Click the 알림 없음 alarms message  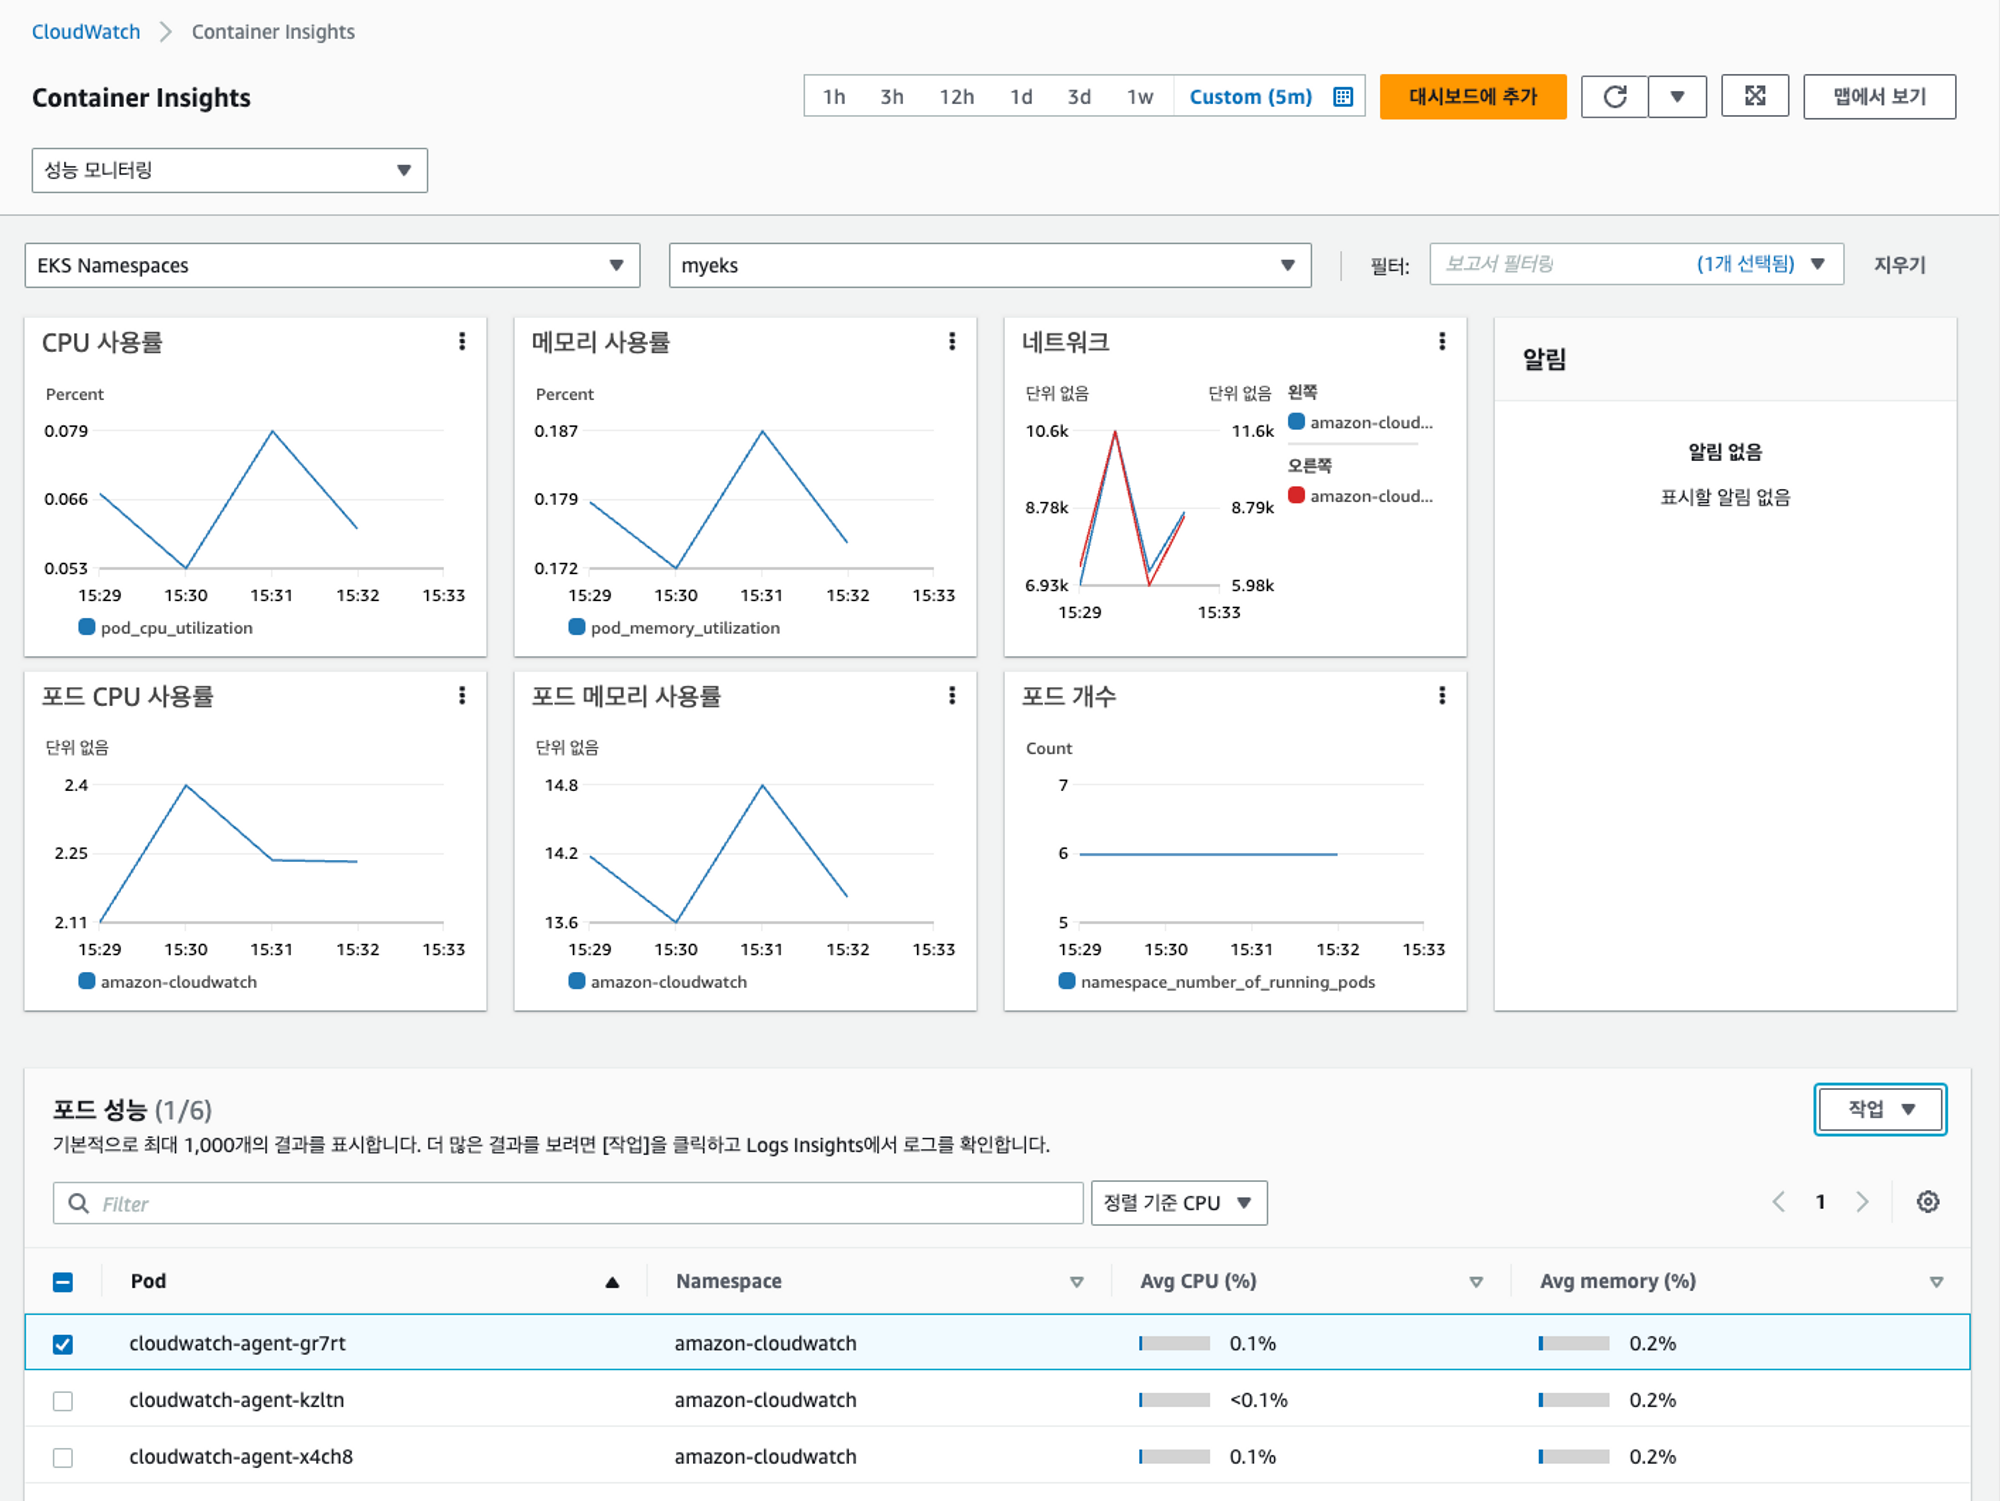(x=1725, y=452)
